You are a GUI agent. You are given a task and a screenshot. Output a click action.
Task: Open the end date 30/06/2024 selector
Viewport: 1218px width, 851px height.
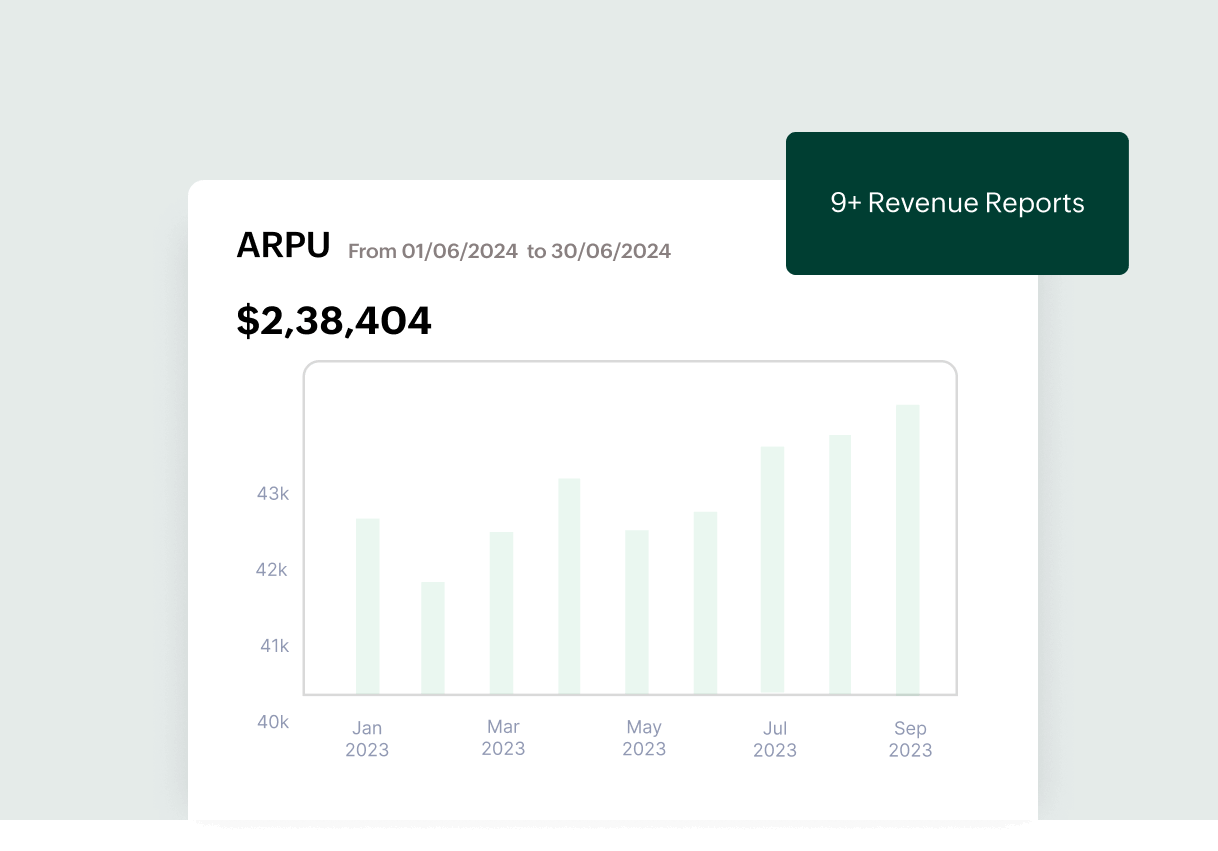(610, 251)
